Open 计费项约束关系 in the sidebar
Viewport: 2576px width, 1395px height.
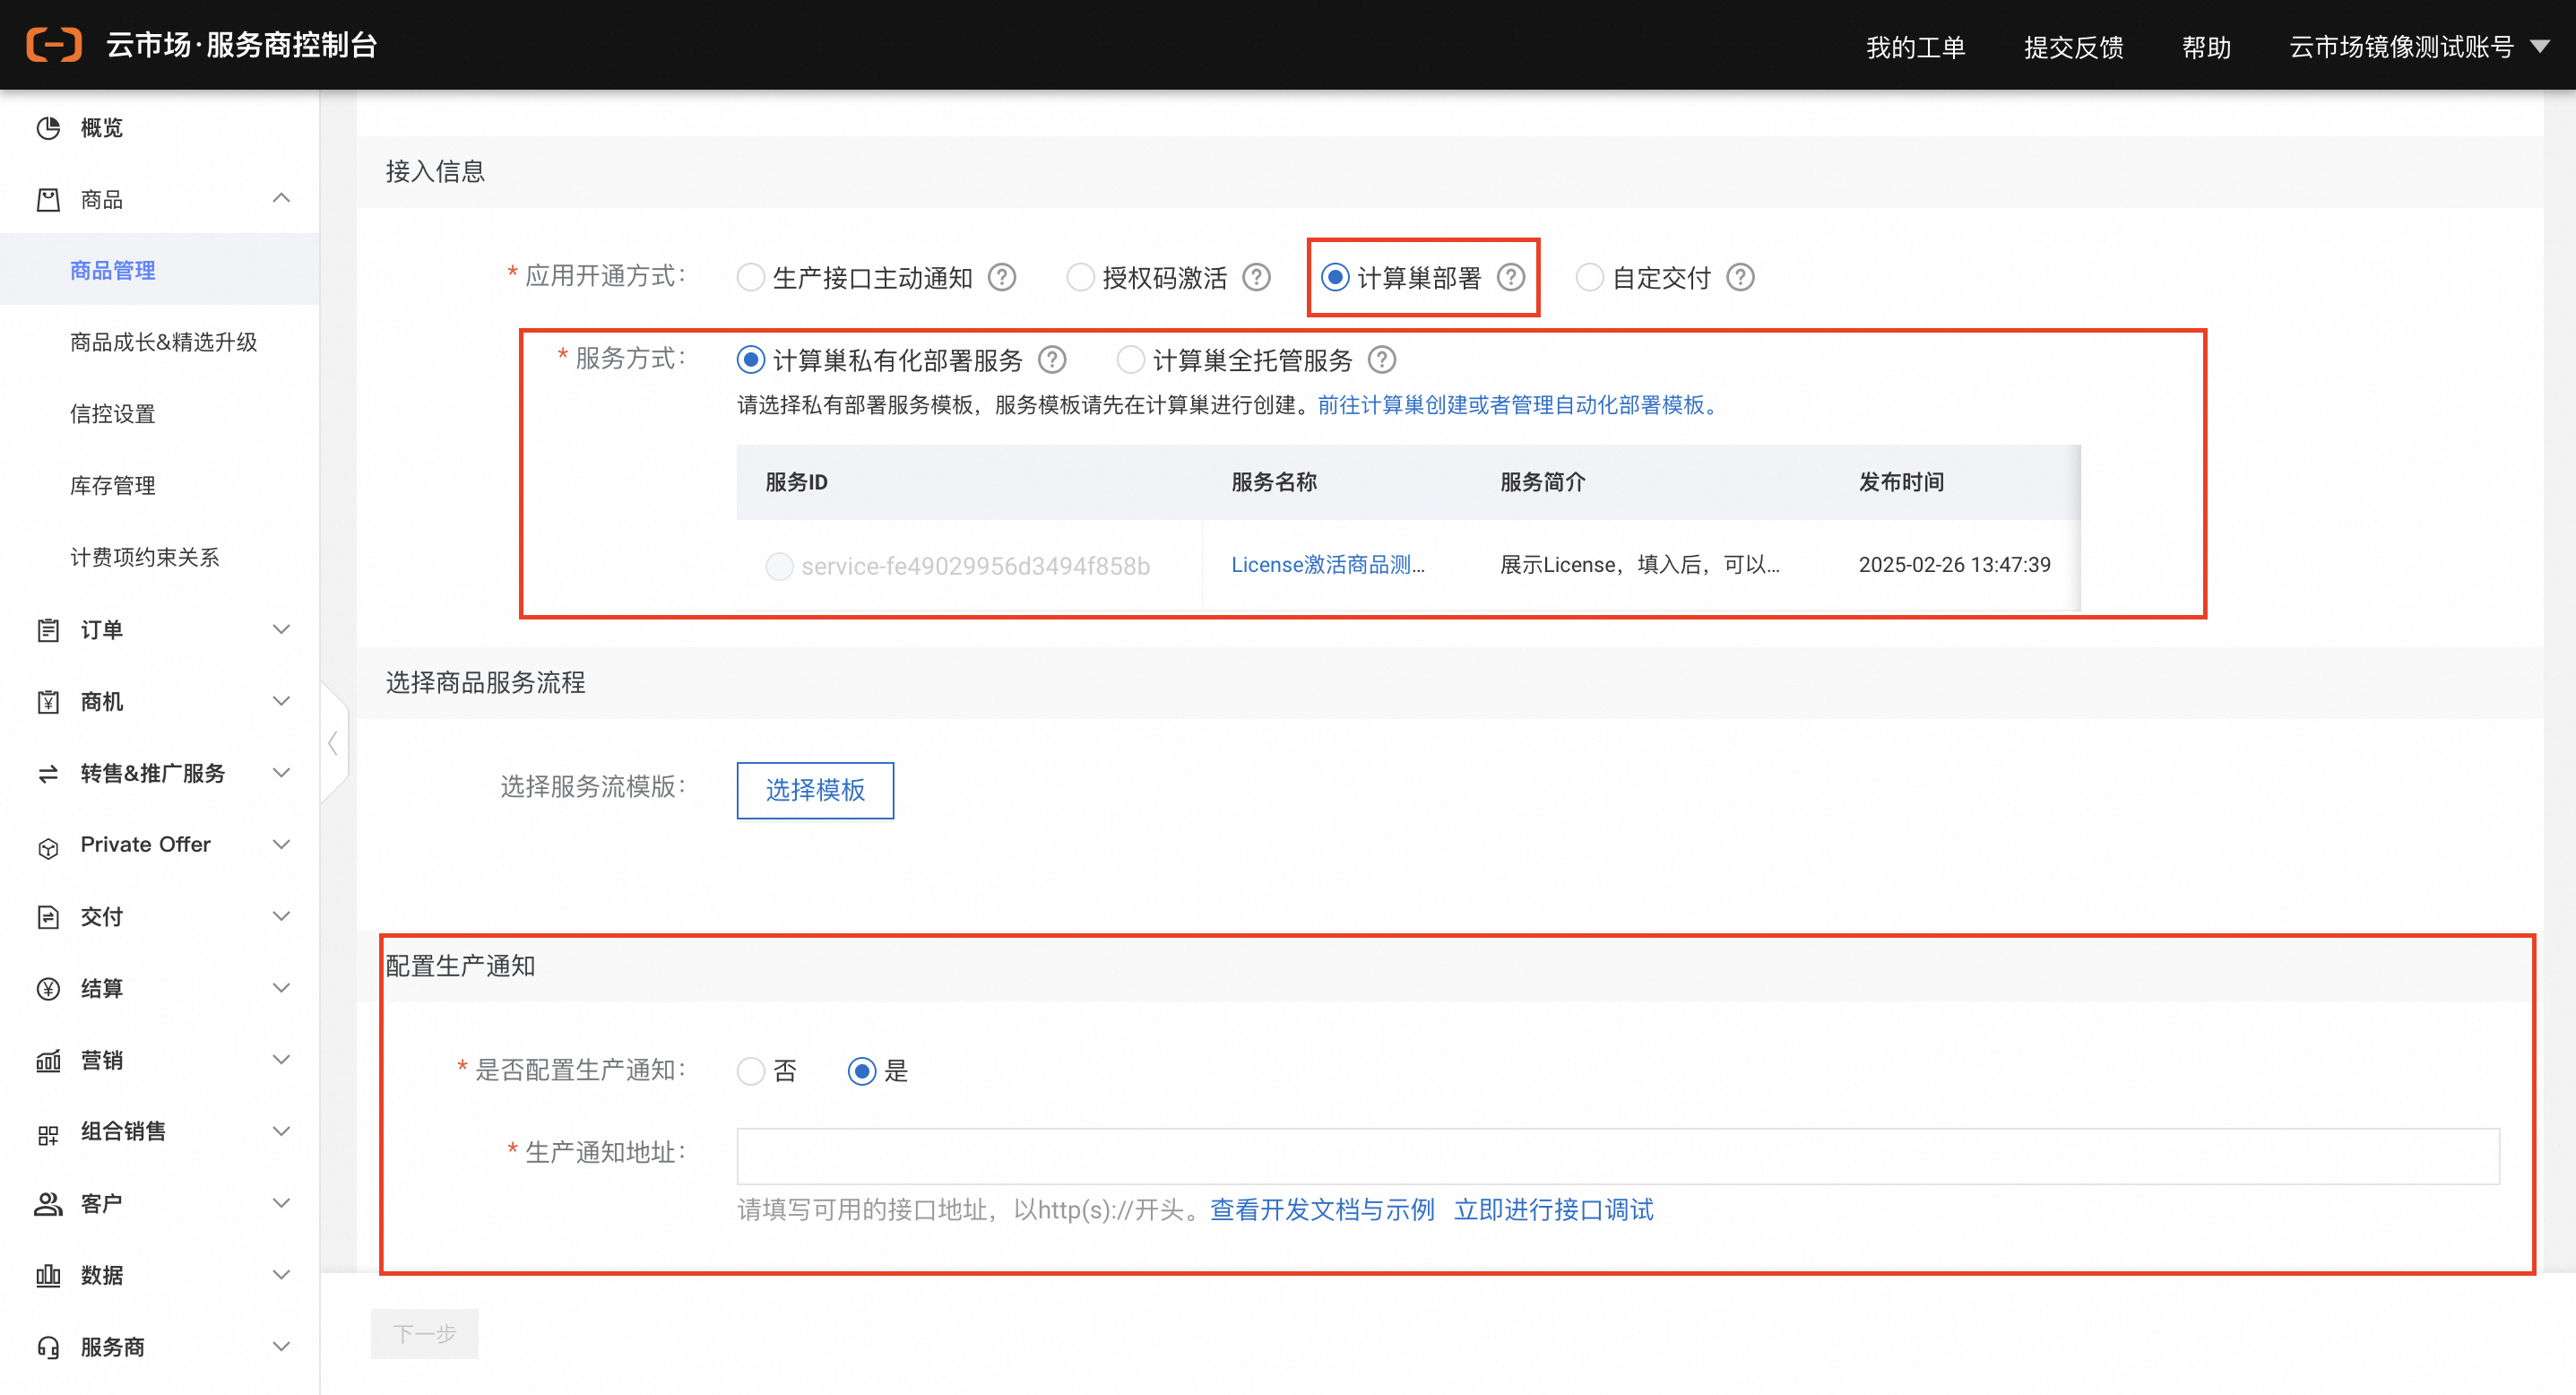point(145,558)
